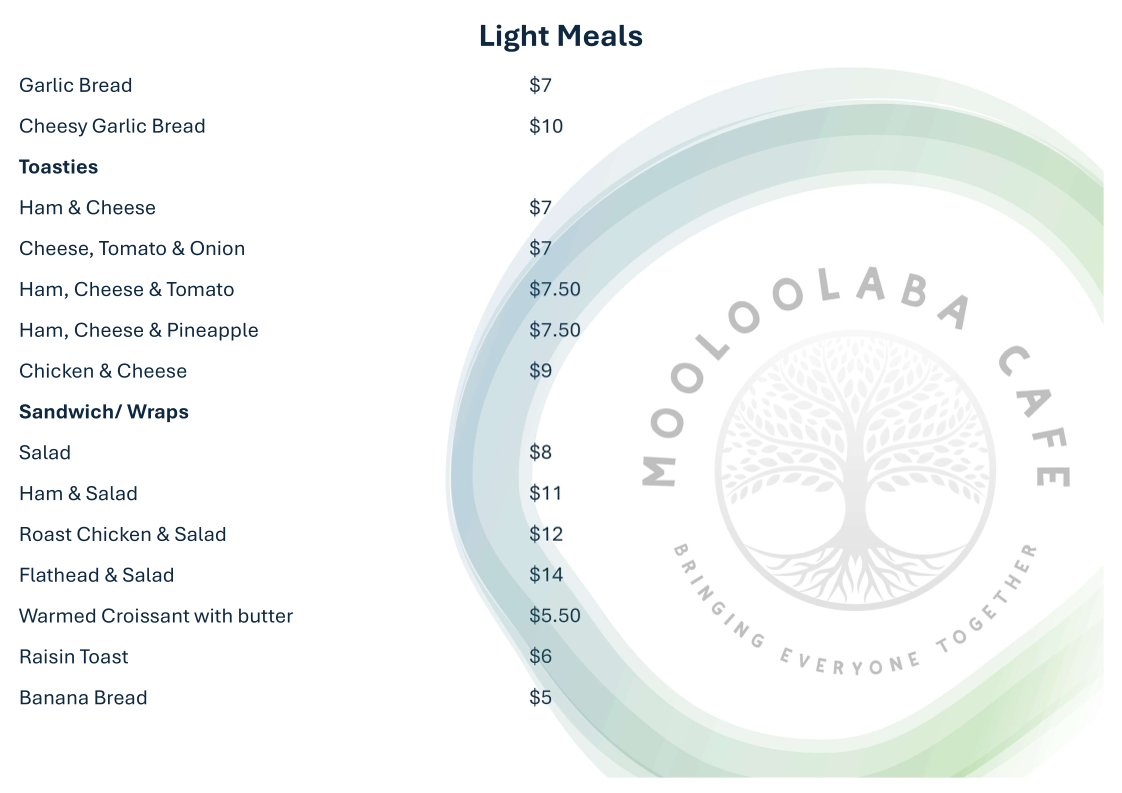This screenshot has width=1122, height=793.
Task: Select the Ham & Cheese toastie
Action: [87, 208]
